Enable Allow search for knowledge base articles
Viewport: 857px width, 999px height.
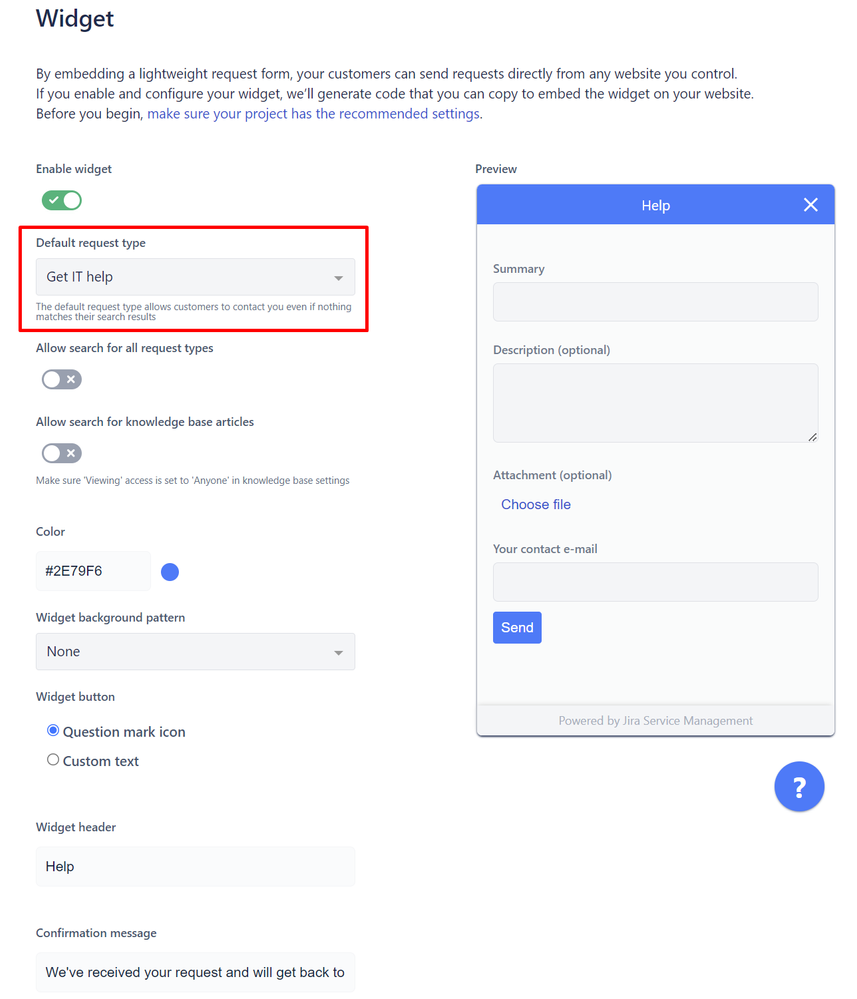62,453
